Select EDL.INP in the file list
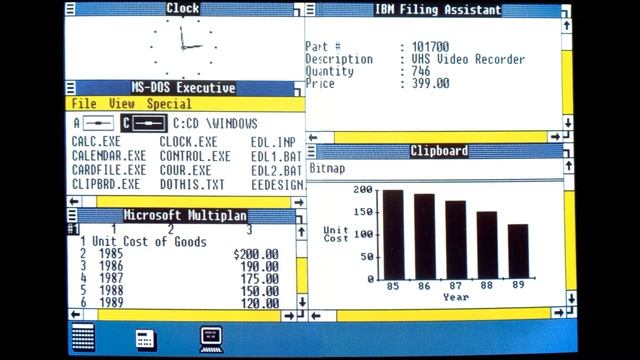 pyautogui.click(x=273, y=142)
